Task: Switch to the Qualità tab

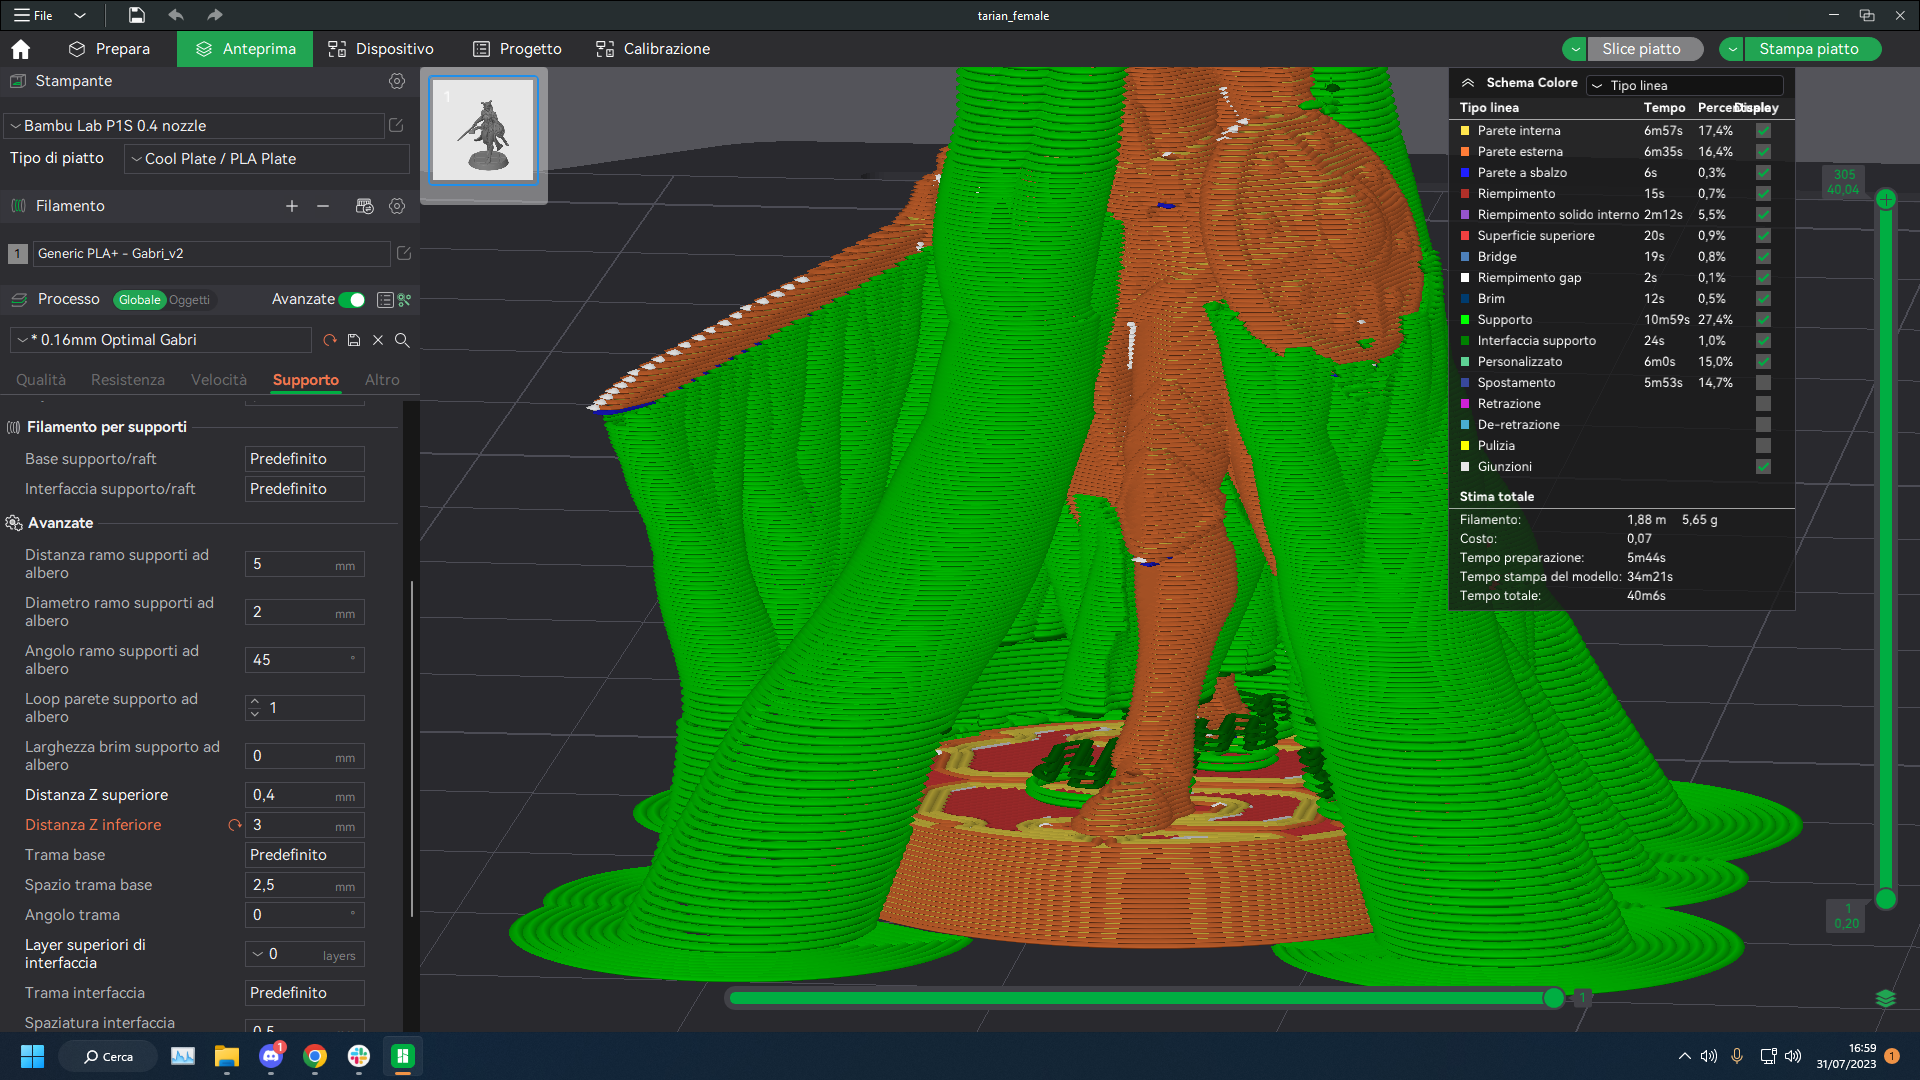Action: [x=40, y=380]
